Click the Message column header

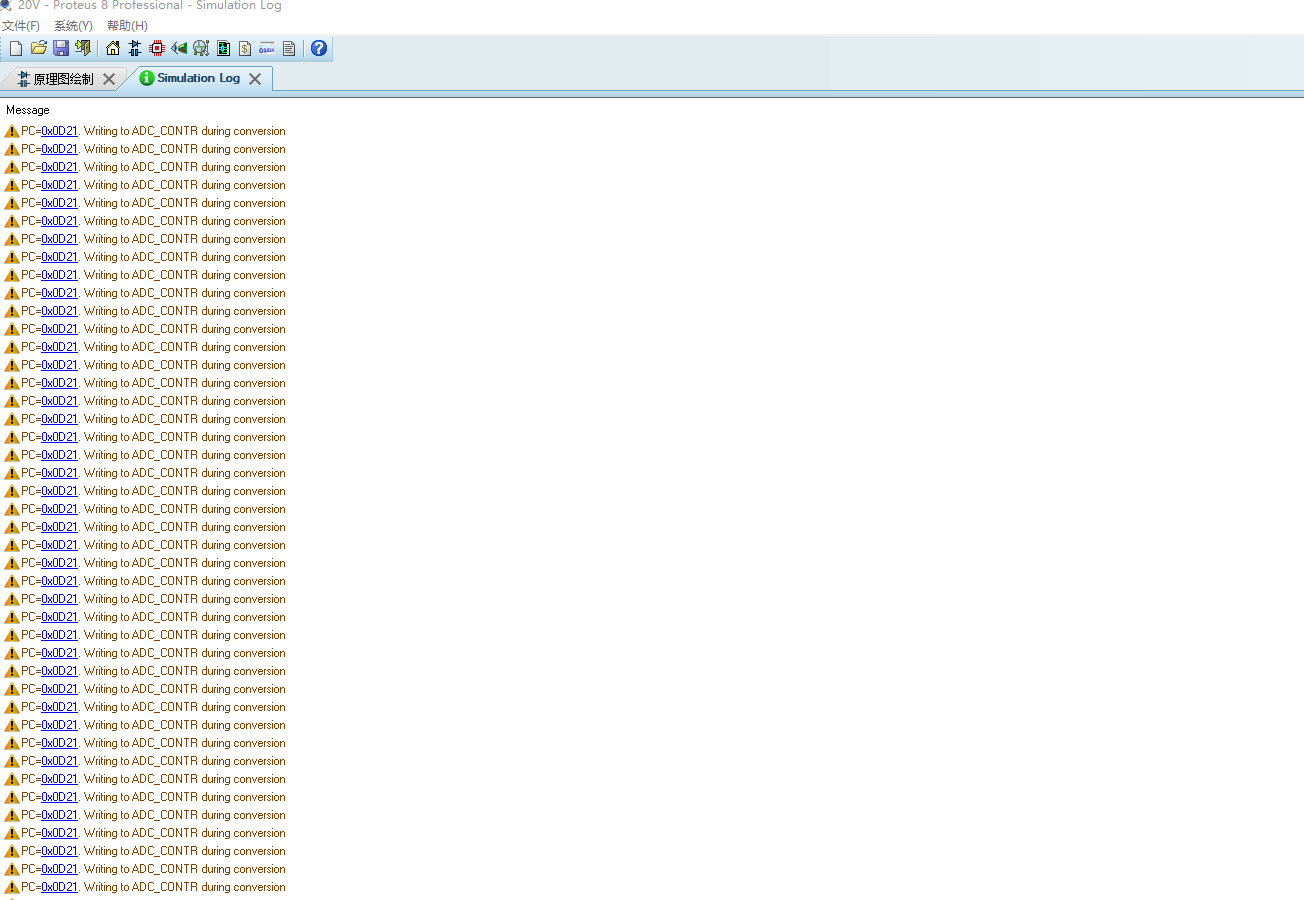(28, 110)
